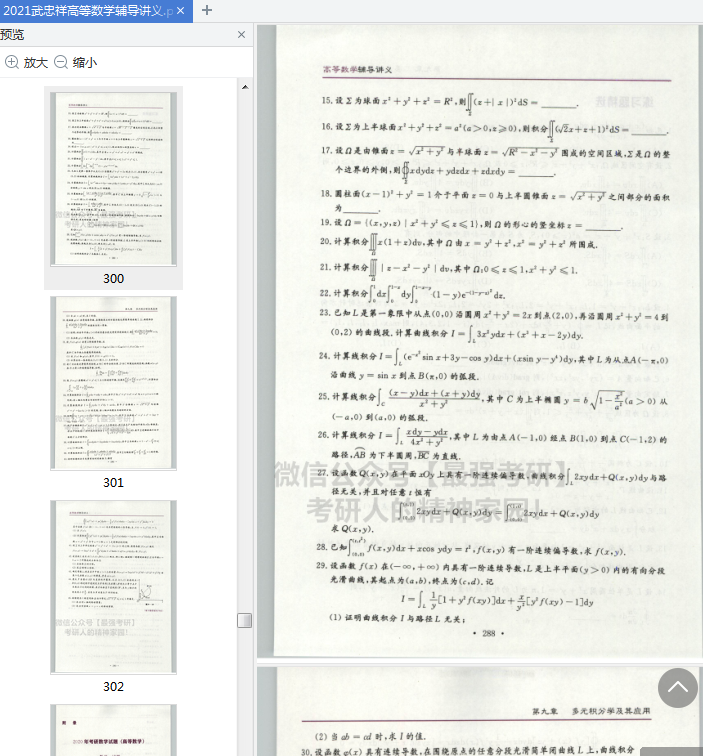Close the 2021武忠祥高等数学辅导讲义 tab
703x756 pixels.
[x=180, y=11]
